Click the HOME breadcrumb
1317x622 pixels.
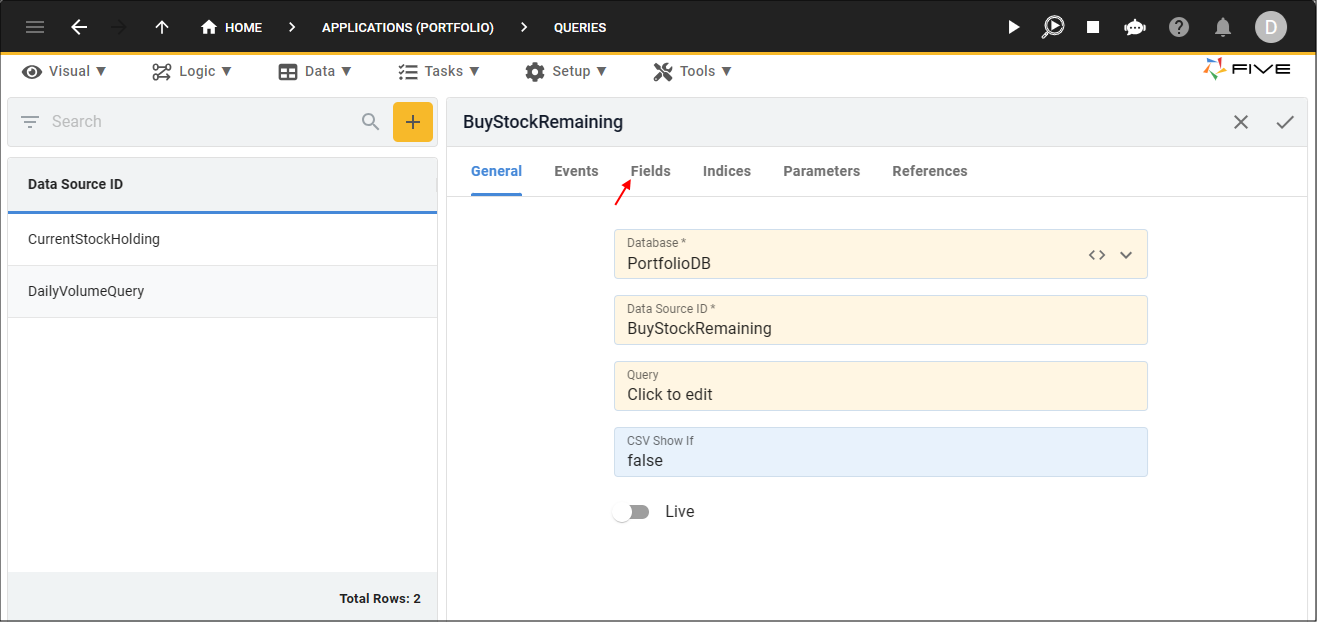231,27
